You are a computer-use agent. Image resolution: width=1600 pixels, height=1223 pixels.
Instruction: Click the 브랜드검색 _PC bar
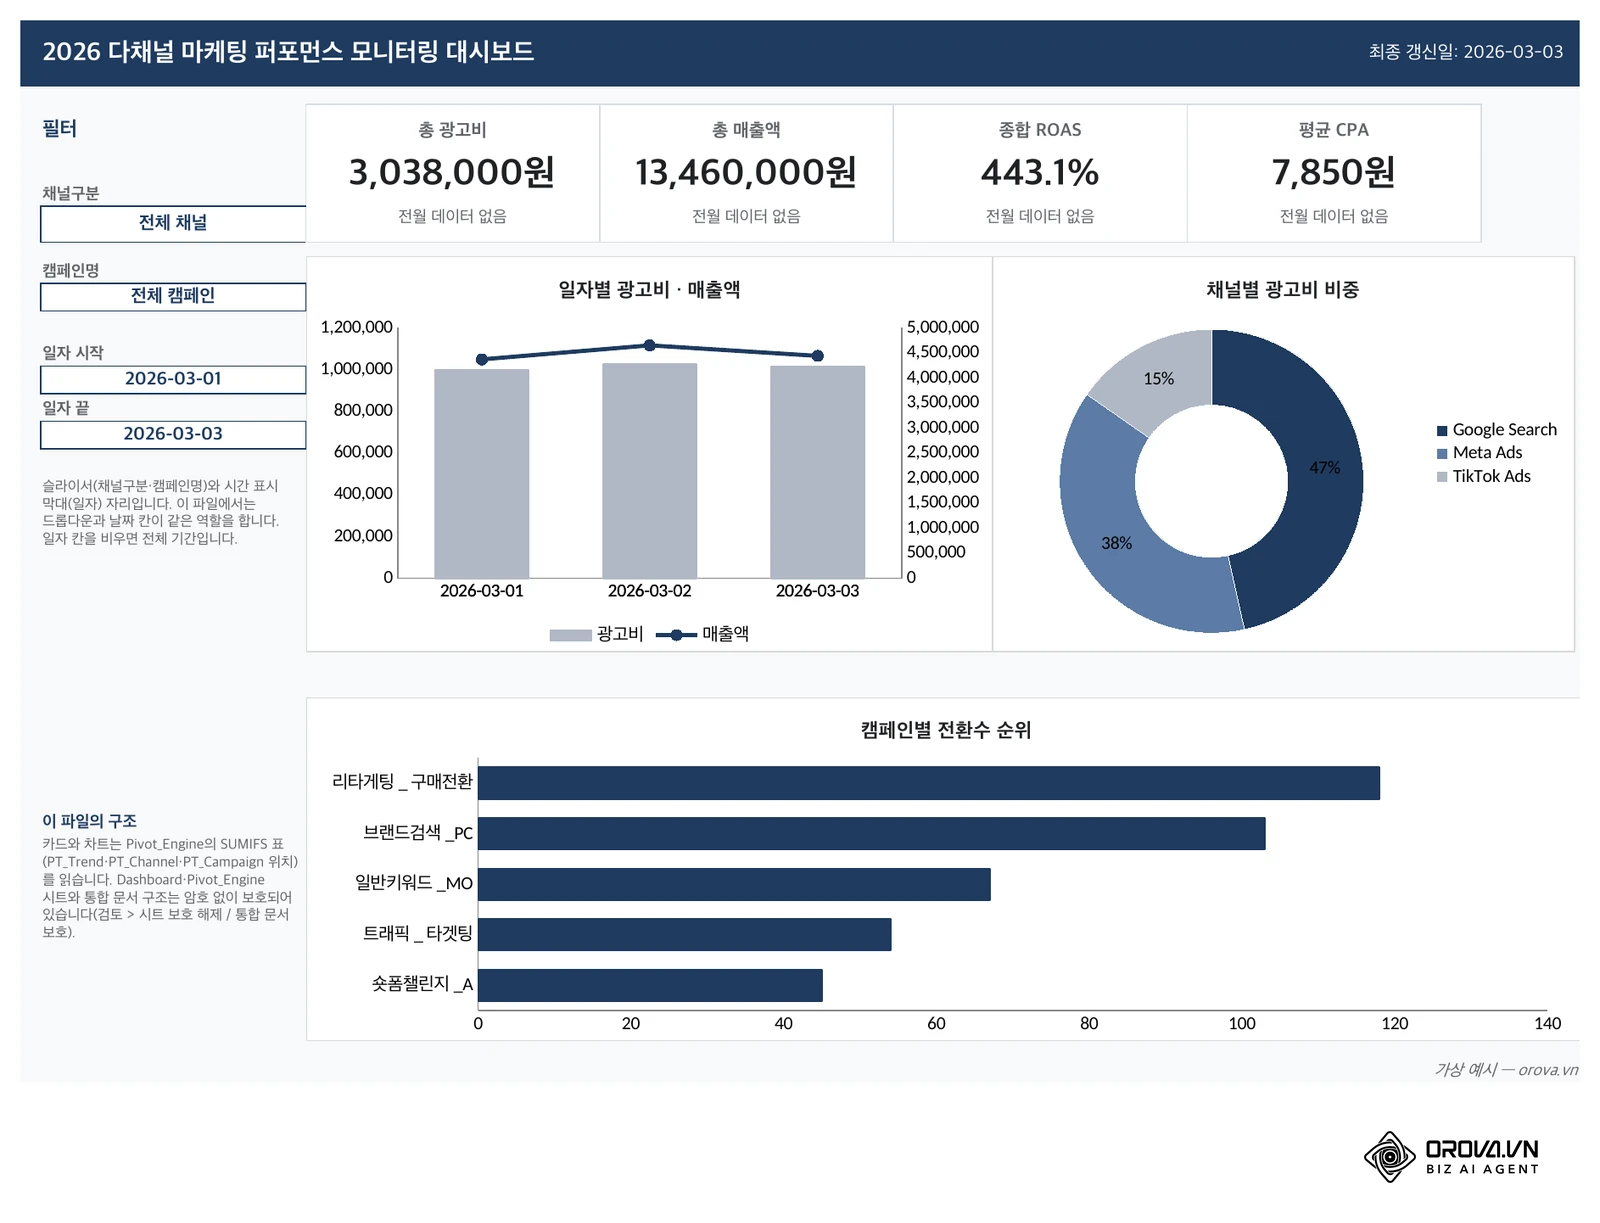872,834
